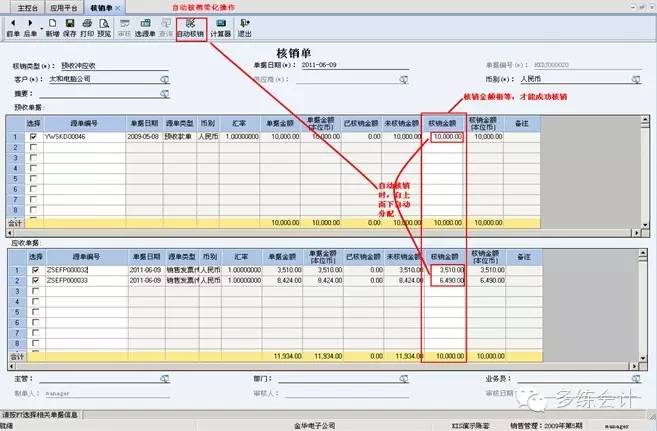Viewport: 657px width, 431px height.
Task: Click right arrow of 应收单据 horizontal scrollbar
Action: [635, 366]
